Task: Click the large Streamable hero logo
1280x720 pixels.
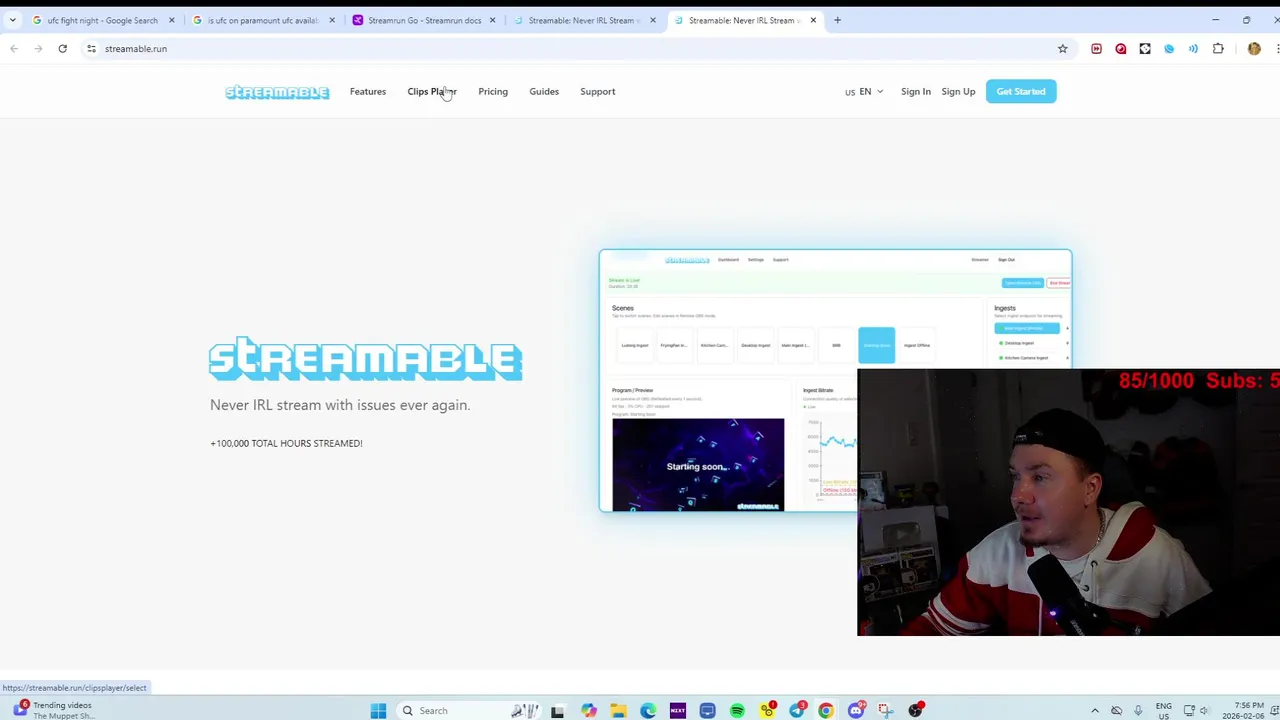Action: point(366,359)
